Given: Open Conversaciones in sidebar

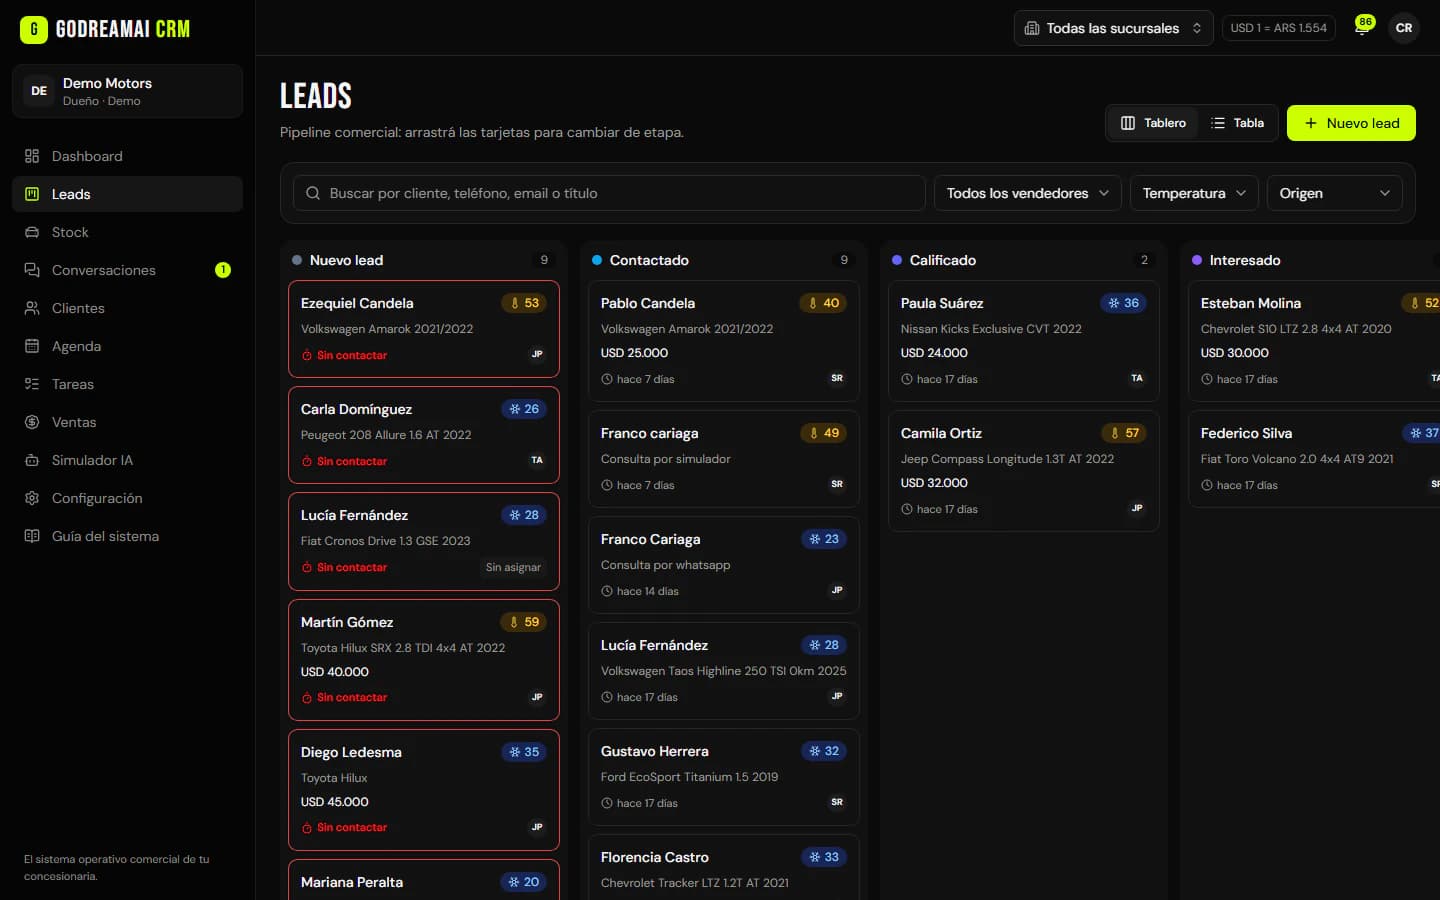Looking at the screenshot, I should (127, 270).
